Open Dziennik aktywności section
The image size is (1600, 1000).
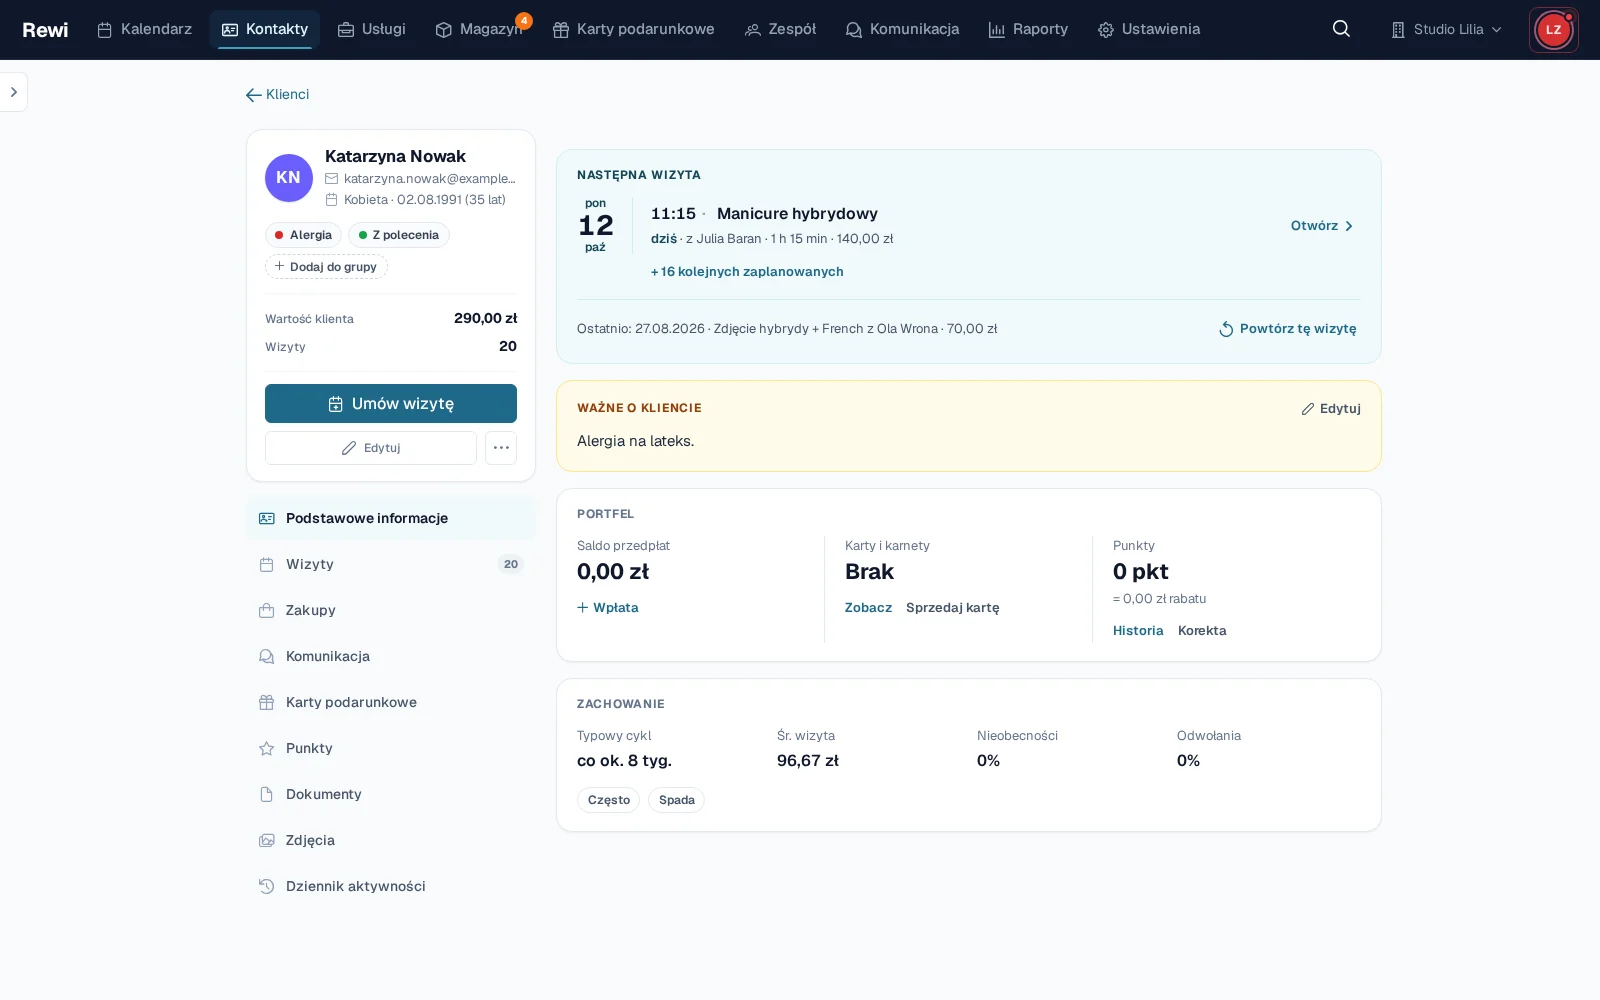coord(391,886)
